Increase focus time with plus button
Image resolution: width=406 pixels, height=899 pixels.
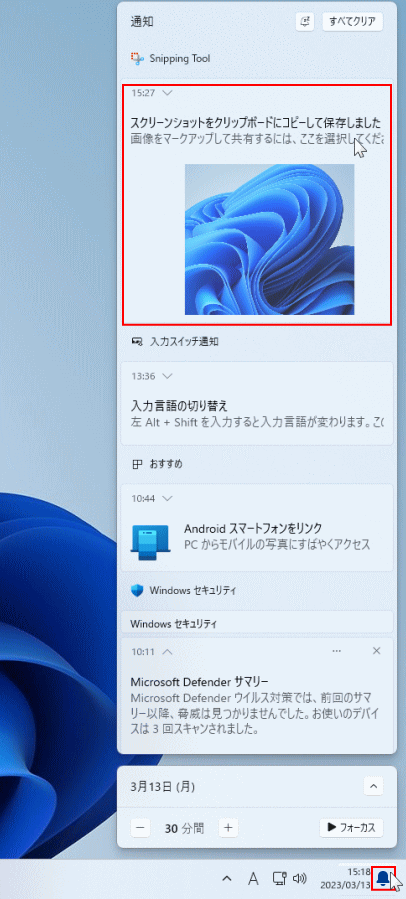[228, 827]
